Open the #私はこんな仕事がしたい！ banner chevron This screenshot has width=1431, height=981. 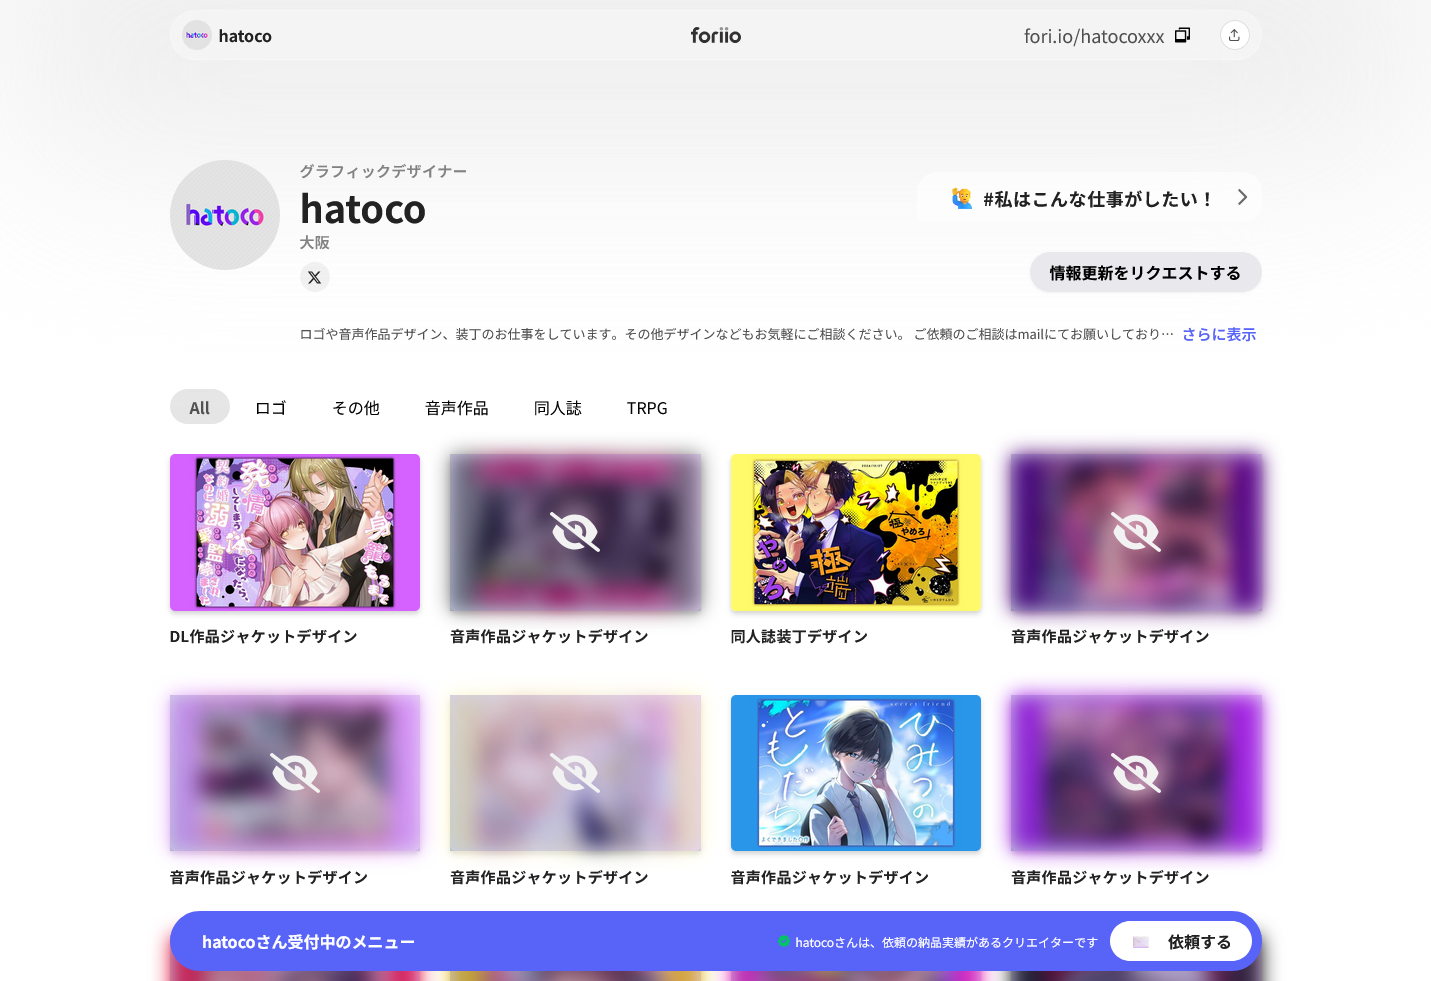tap(1242, 197)
